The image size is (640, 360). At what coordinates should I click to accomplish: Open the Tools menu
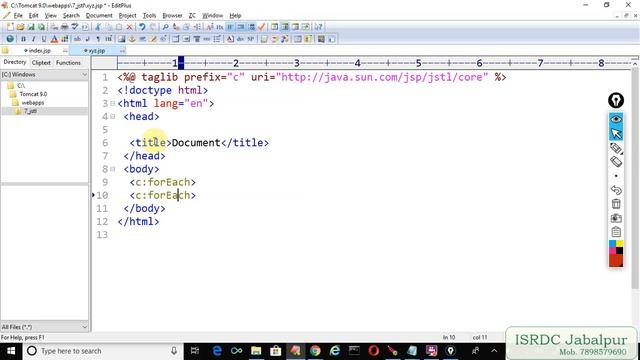(x=149, y=16)
